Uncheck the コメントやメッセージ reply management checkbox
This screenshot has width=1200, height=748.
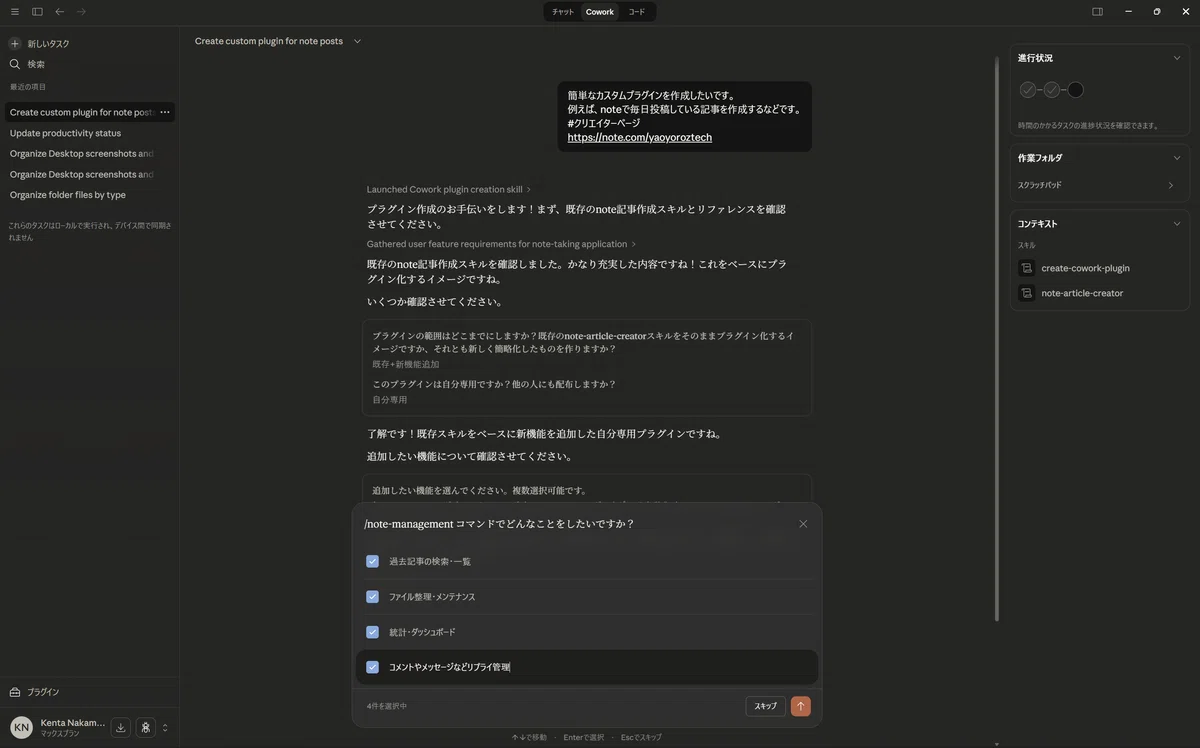pyautogui.click(x=372, y=667)
